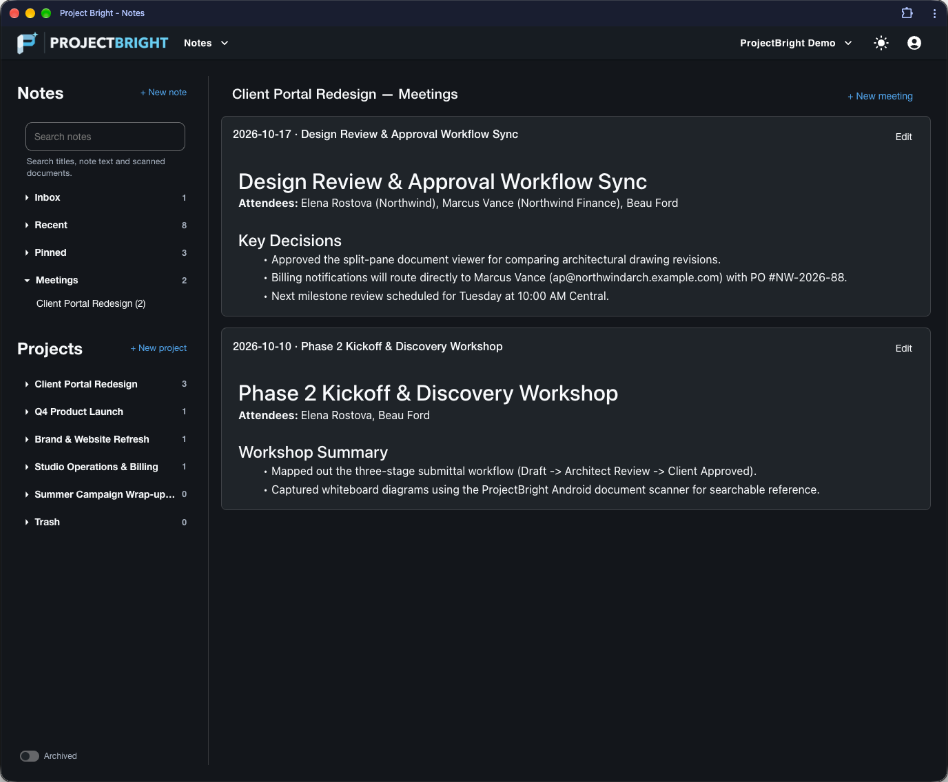948x782 pixels.
Task: Open Client Portal Redesign (2) under Meetings
Action: point(91,304)
